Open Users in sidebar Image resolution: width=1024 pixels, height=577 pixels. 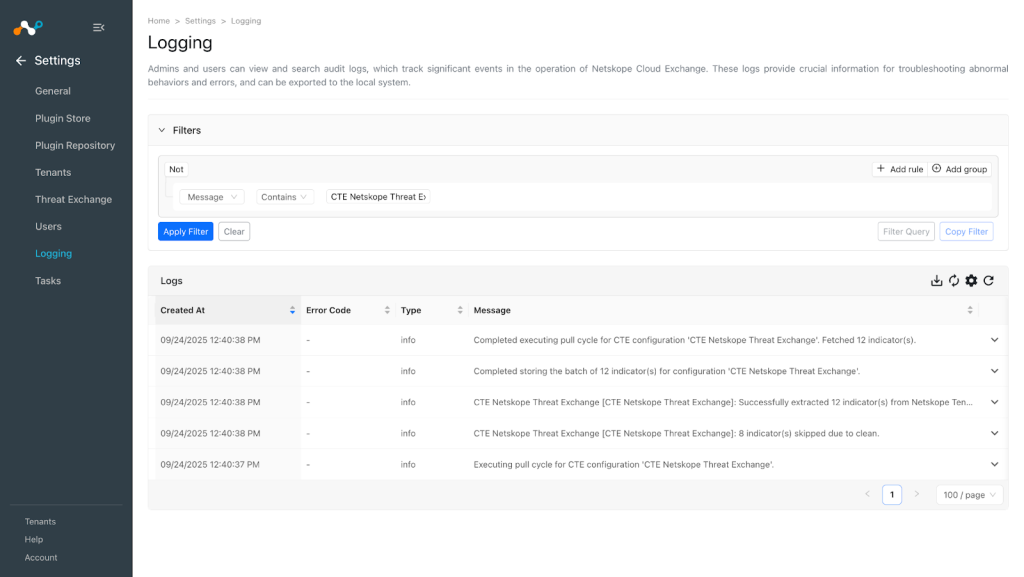point(48,226)
